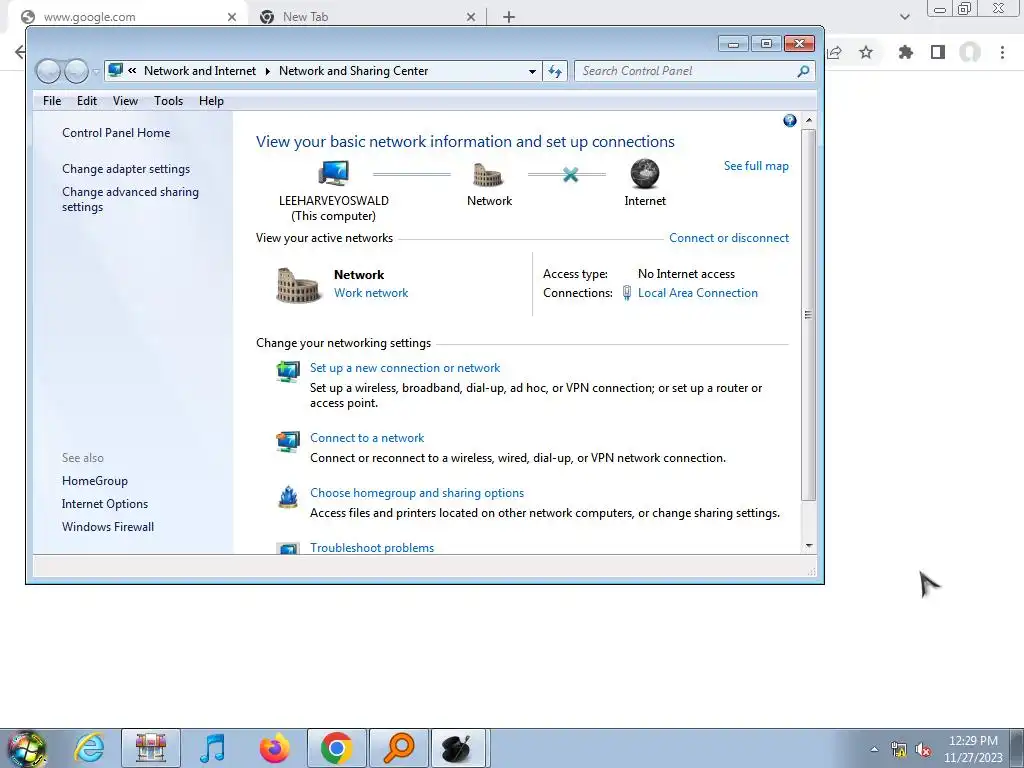Click the search magnifier icon in Control Panel
Image resolution: width=1024 pixels, height=768 pixels.
803,71
